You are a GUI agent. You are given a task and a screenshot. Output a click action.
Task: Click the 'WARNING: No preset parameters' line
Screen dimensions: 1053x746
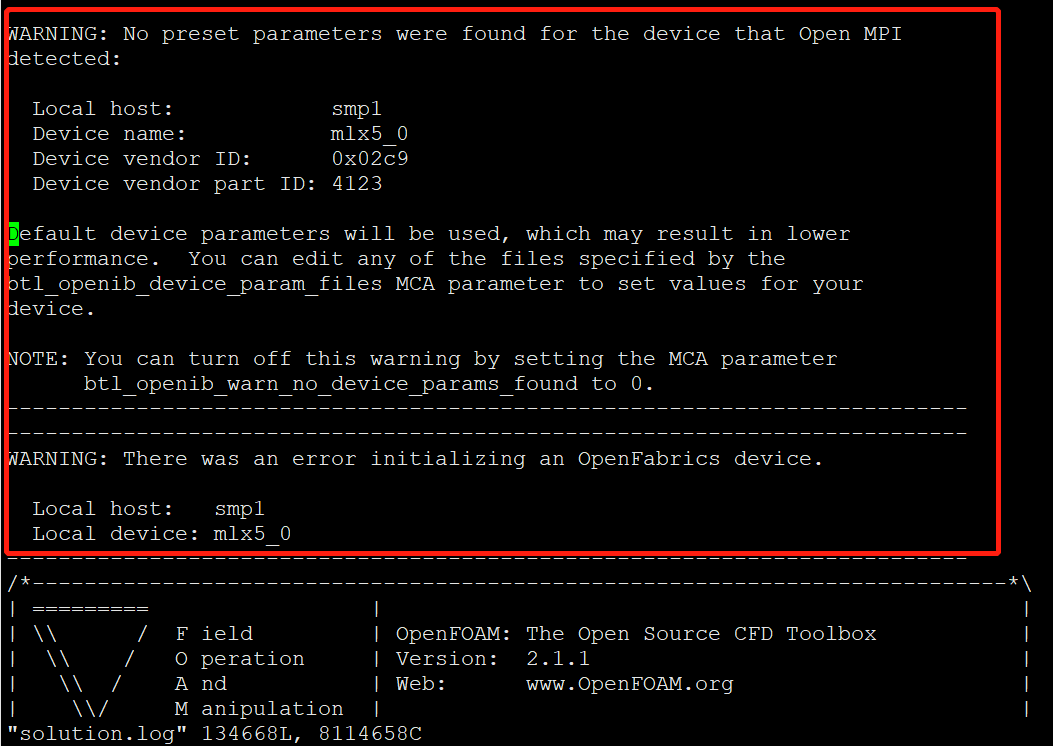point(455,34)
